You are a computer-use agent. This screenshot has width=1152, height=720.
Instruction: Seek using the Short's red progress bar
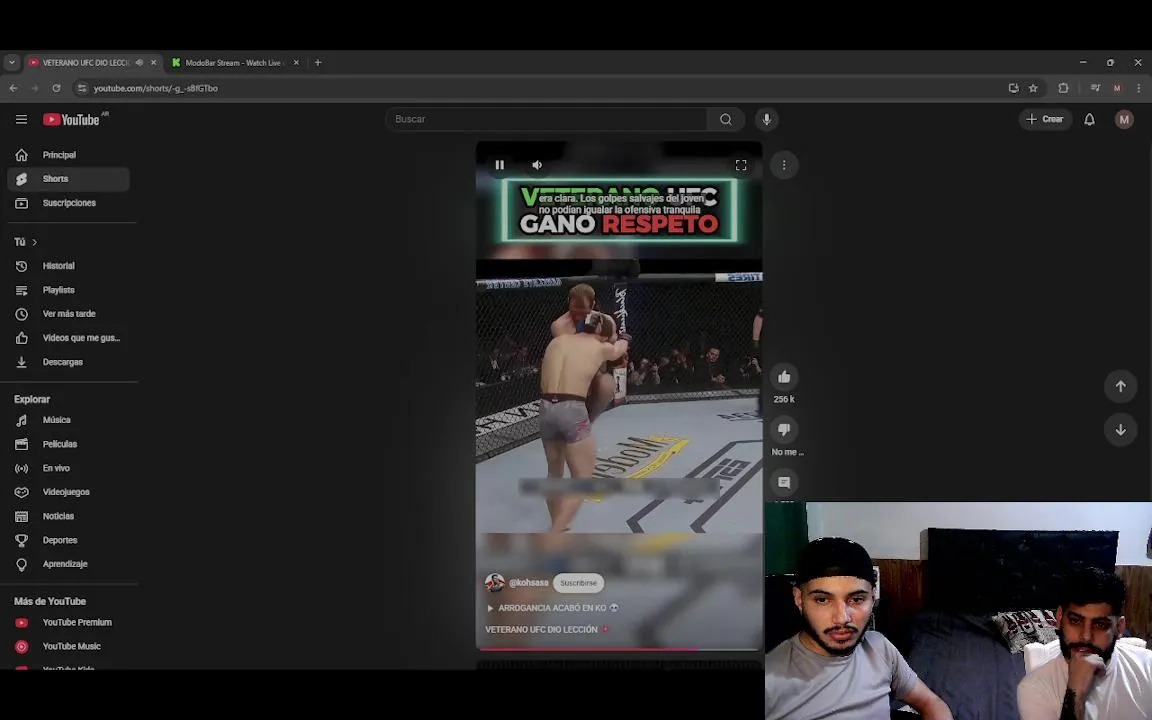619,649
